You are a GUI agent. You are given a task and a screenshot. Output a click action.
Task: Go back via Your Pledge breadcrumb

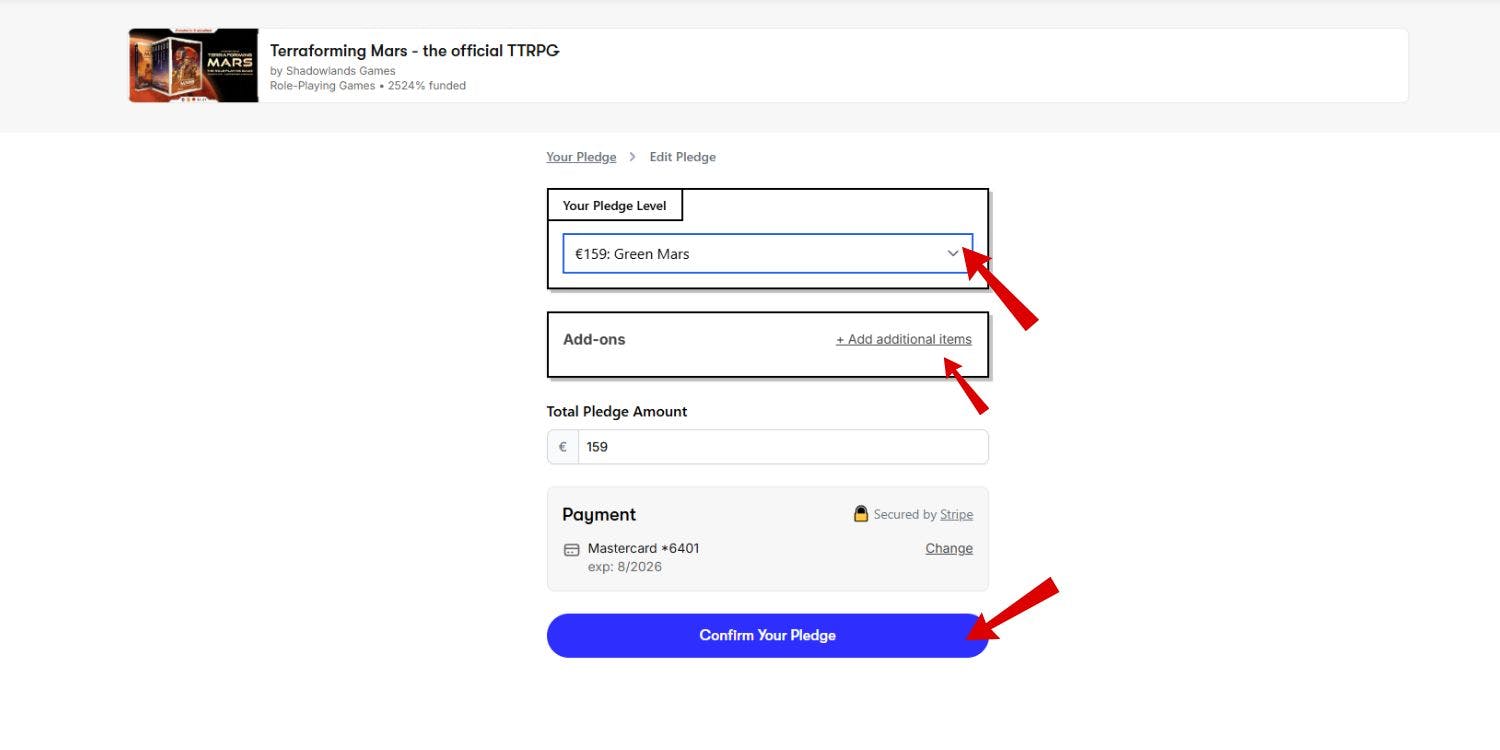point(581,157)
